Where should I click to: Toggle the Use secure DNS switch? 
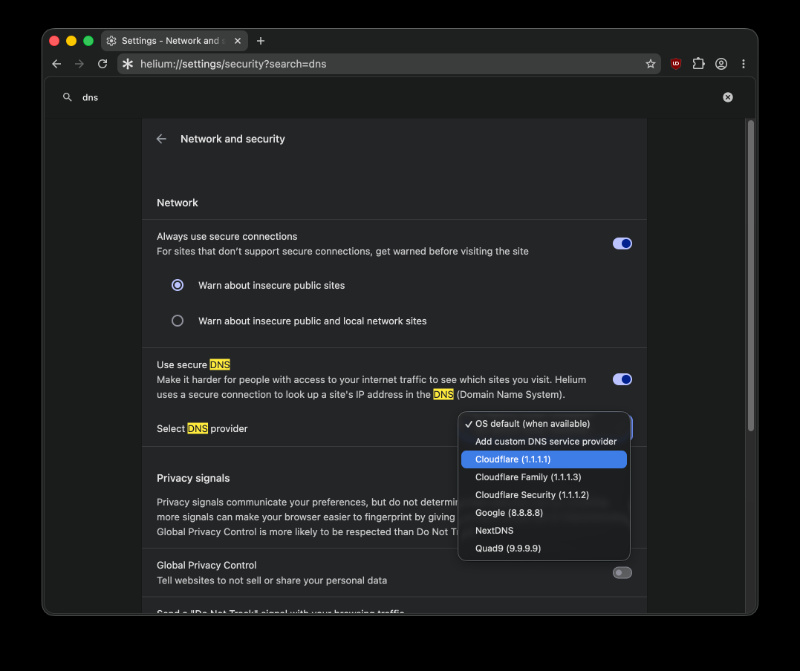pos(622,380)
